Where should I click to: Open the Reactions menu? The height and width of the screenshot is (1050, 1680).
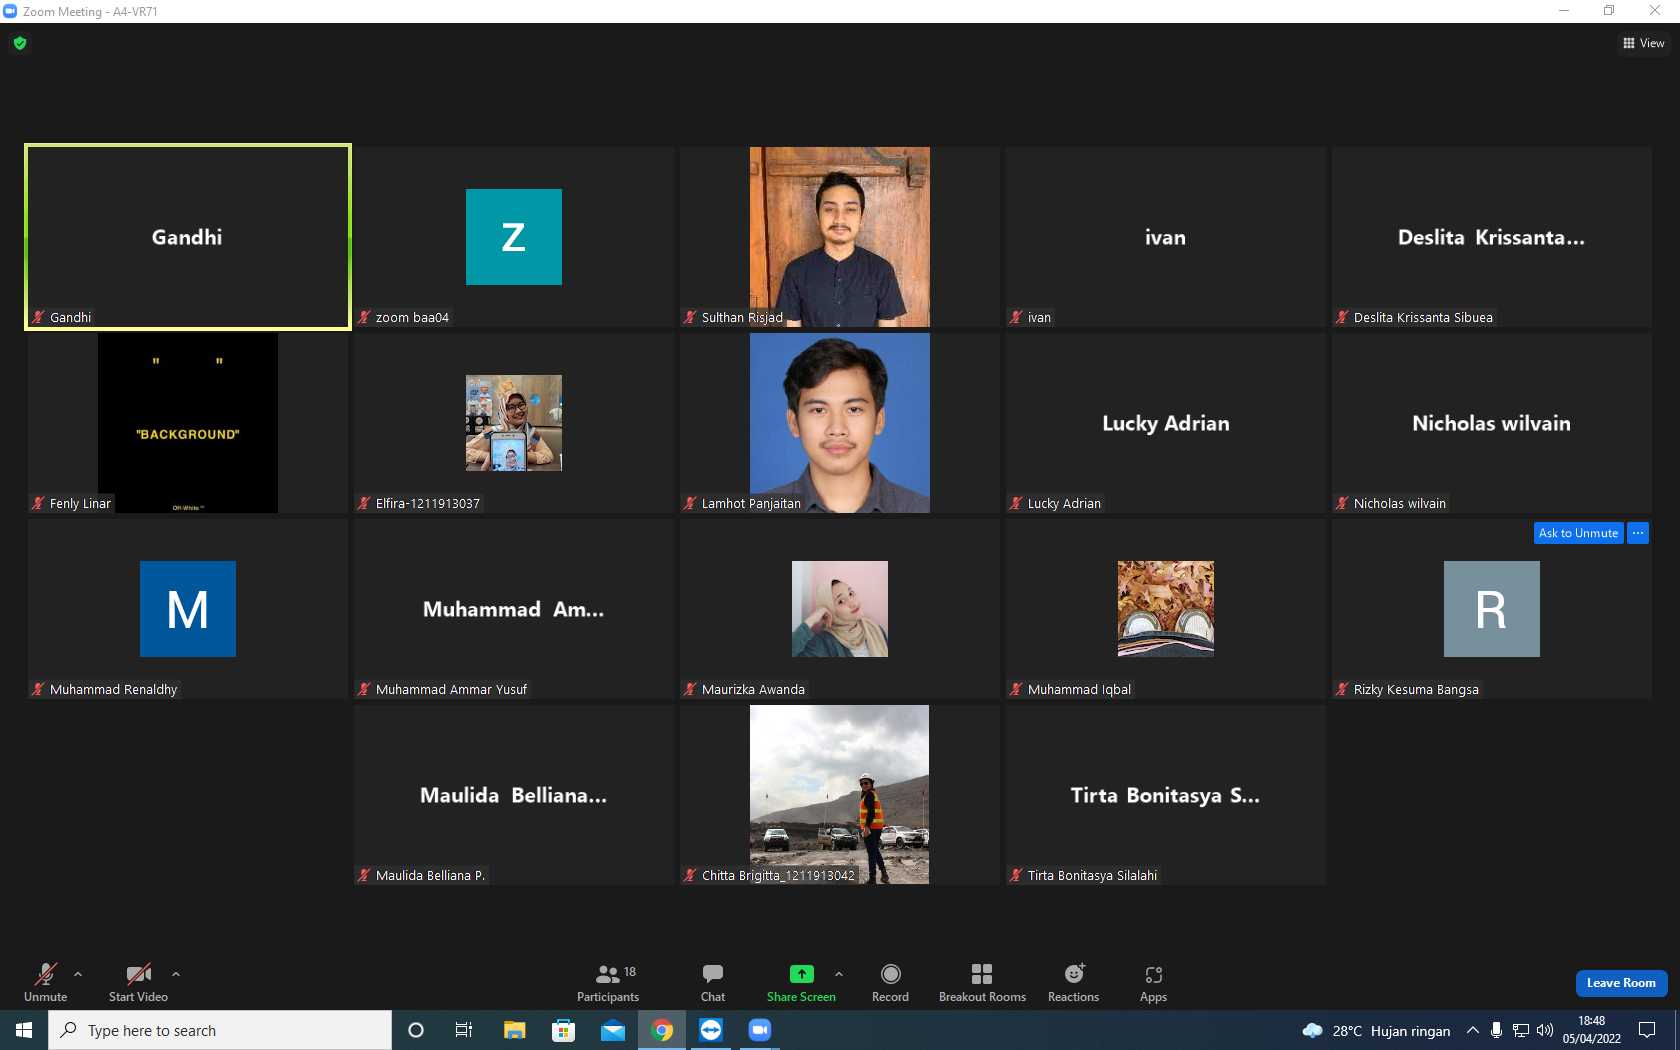(1073, 983)
